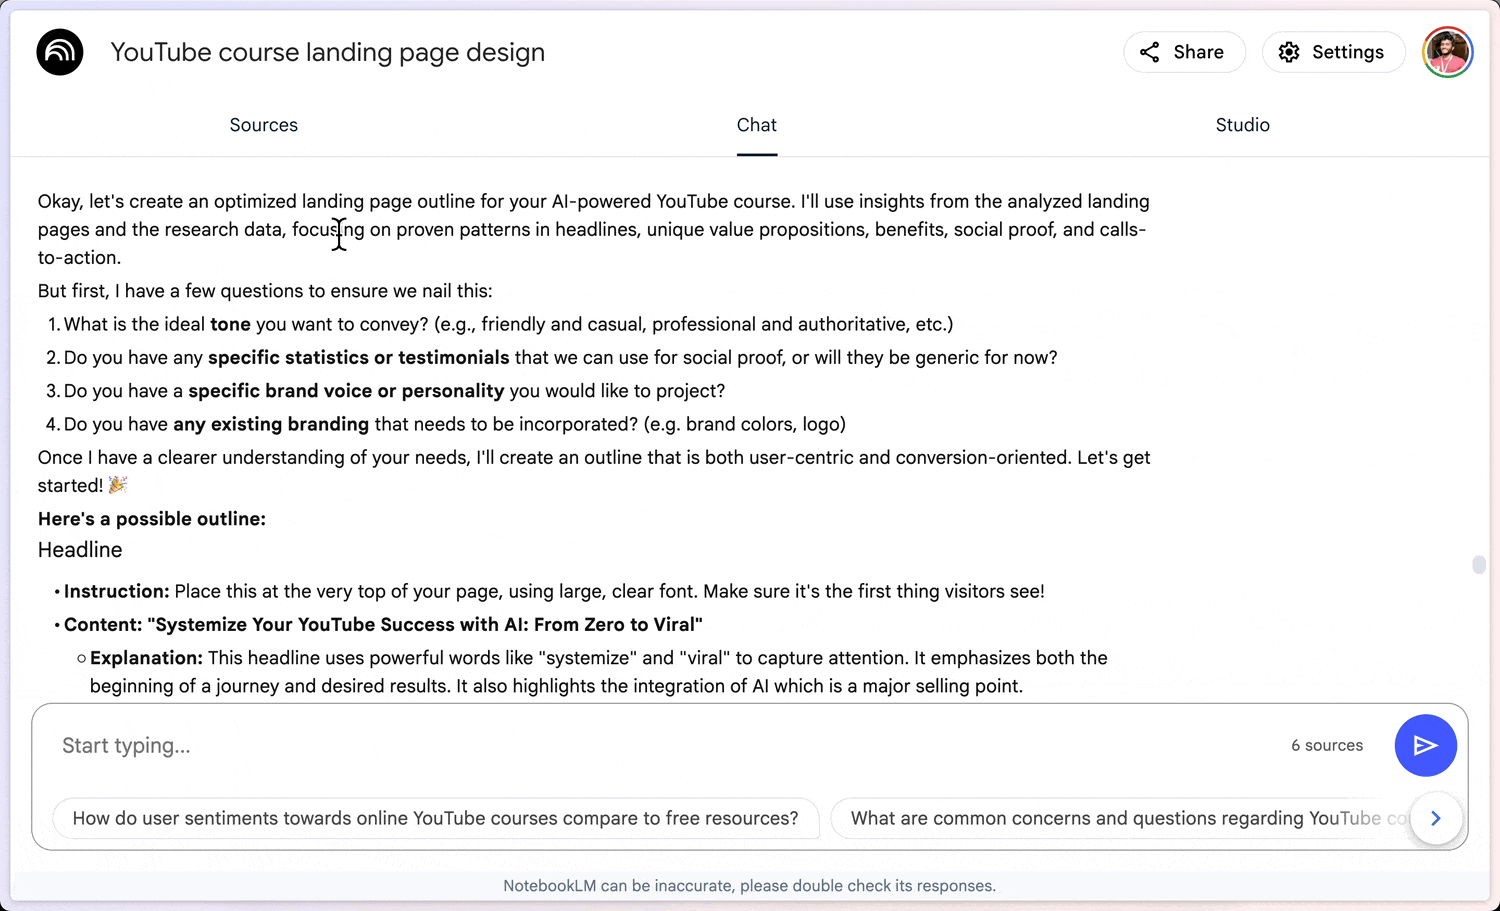This screenshot has height=911, width=1500.
Task: Select the Chat tab
Action: [756, 125]
